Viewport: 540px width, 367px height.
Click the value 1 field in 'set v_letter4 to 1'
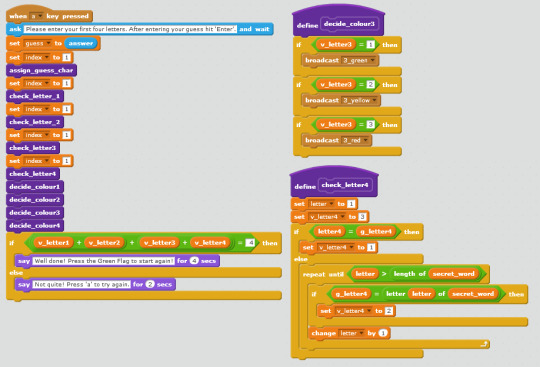pos(371,247)
